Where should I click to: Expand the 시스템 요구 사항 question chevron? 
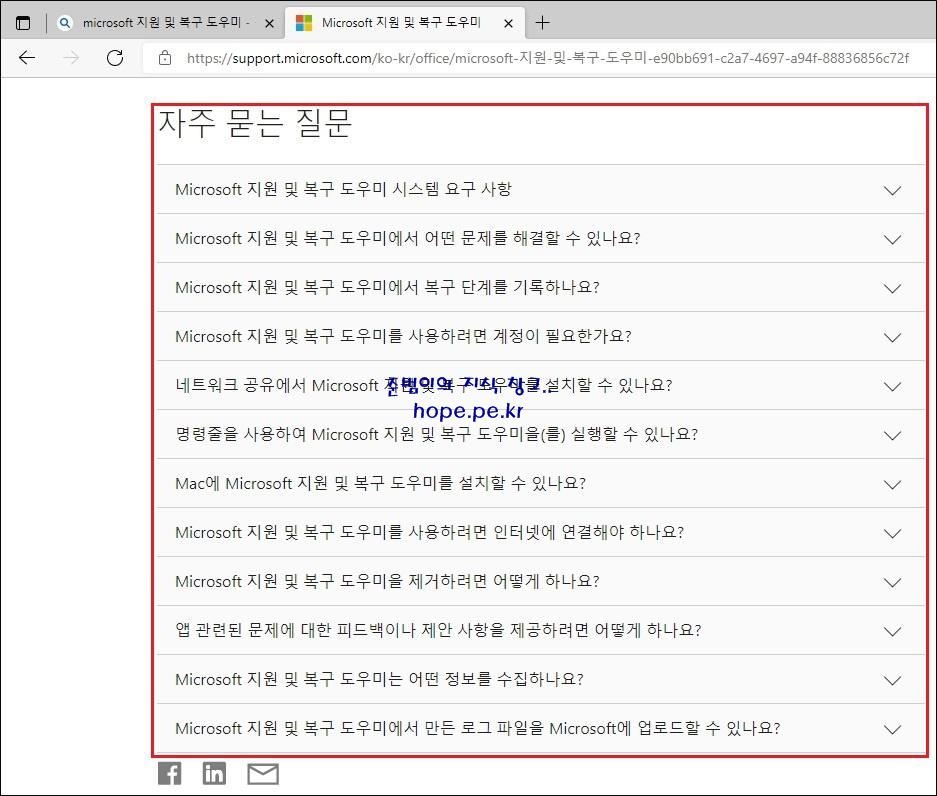[x=892, y=191]
